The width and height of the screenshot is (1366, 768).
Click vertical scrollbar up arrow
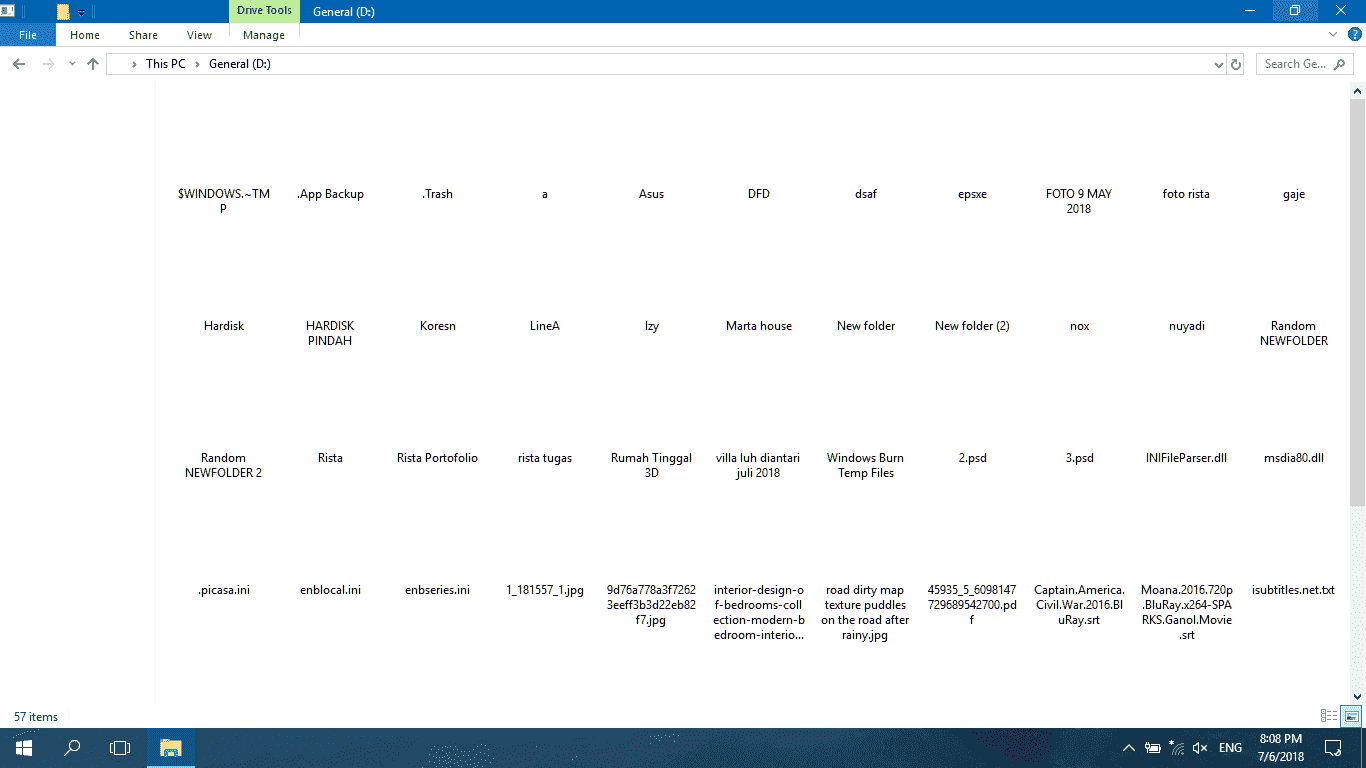tap(1358, 91)
